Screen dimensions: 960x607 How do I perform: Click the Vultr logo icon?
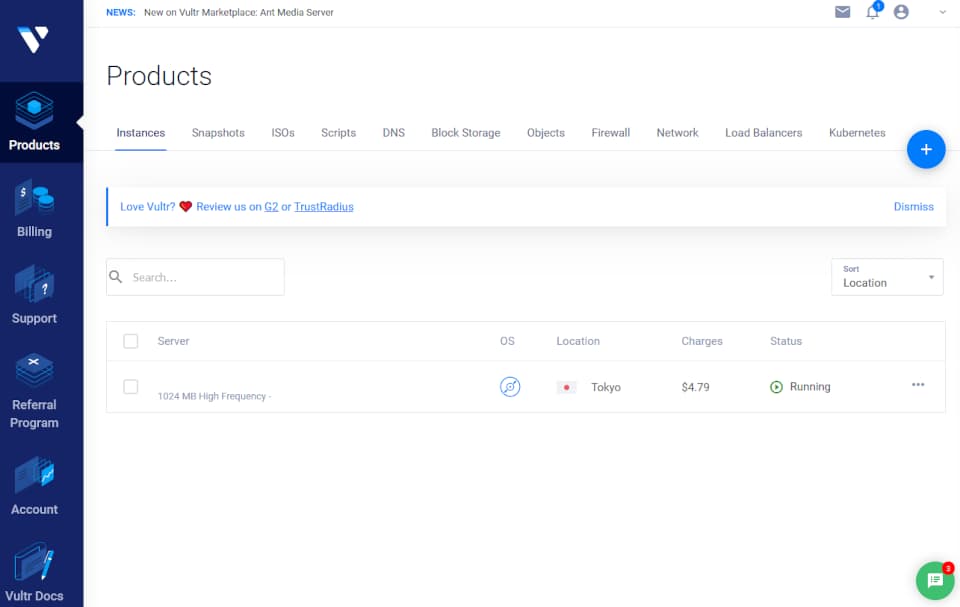click(x=33, y=39)
